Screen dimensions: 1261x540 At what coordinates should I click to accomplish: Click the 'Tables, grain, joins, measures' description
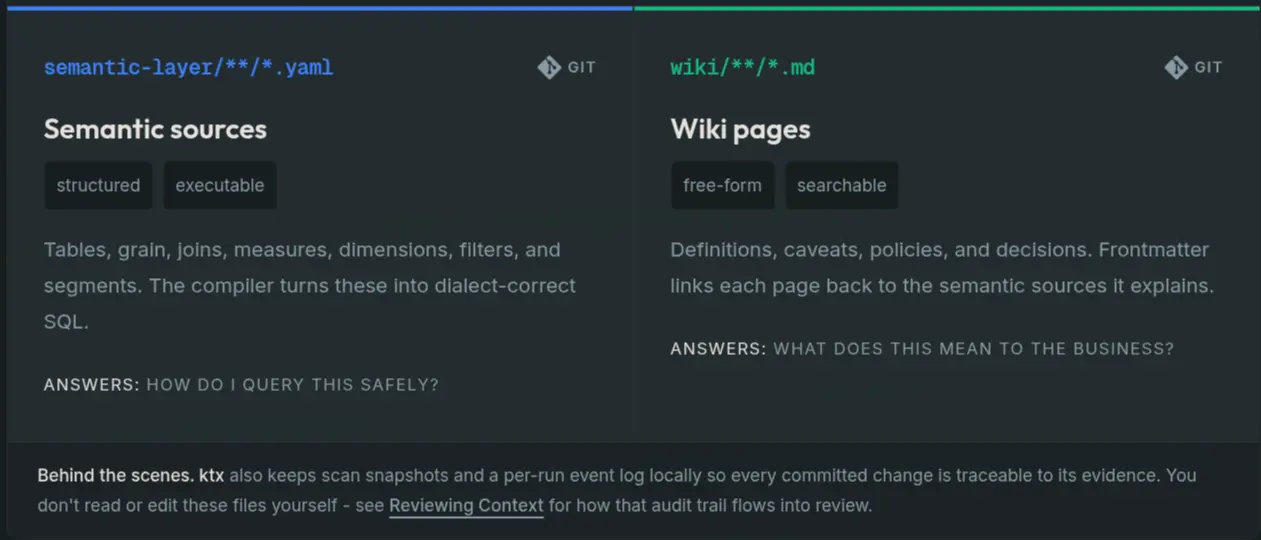tap(310, 286)
